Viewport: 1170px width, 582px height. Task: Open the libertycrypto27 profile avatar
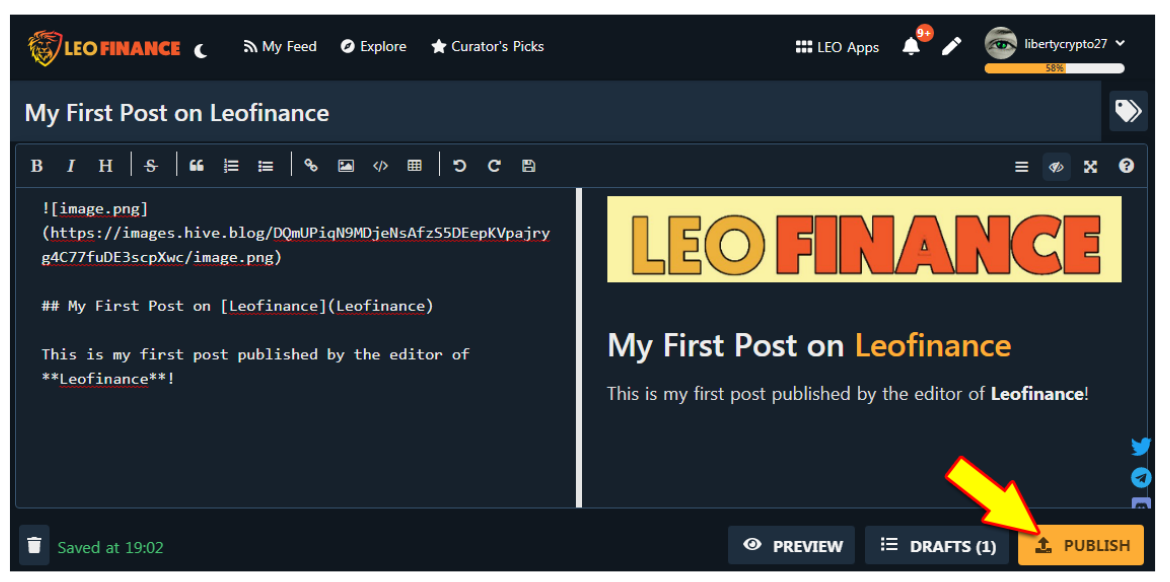pos(1001,43)
